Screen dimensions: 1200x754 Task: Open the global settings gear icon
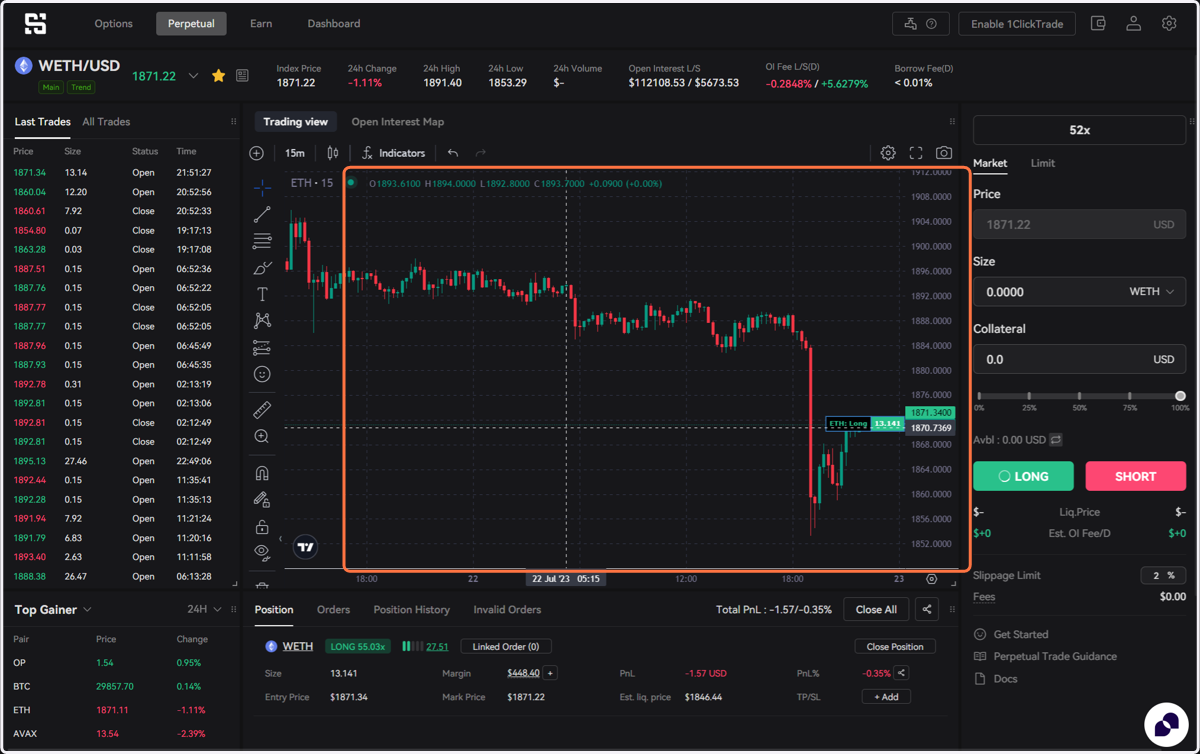click(x=1169, y=23)
